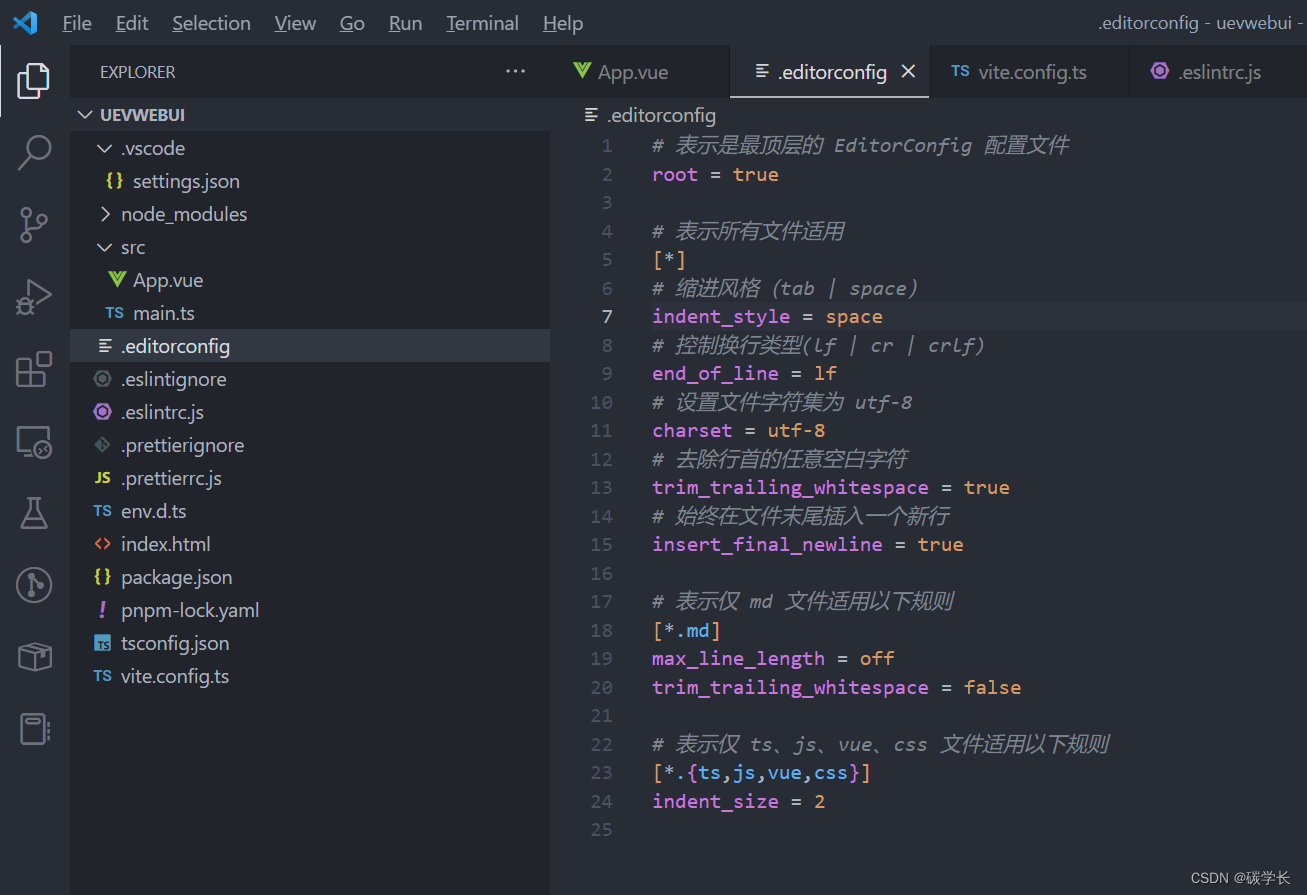The image size is (1307, 895).
Task: Open .eslintignore in the explorer
Action: click(310, 379)
